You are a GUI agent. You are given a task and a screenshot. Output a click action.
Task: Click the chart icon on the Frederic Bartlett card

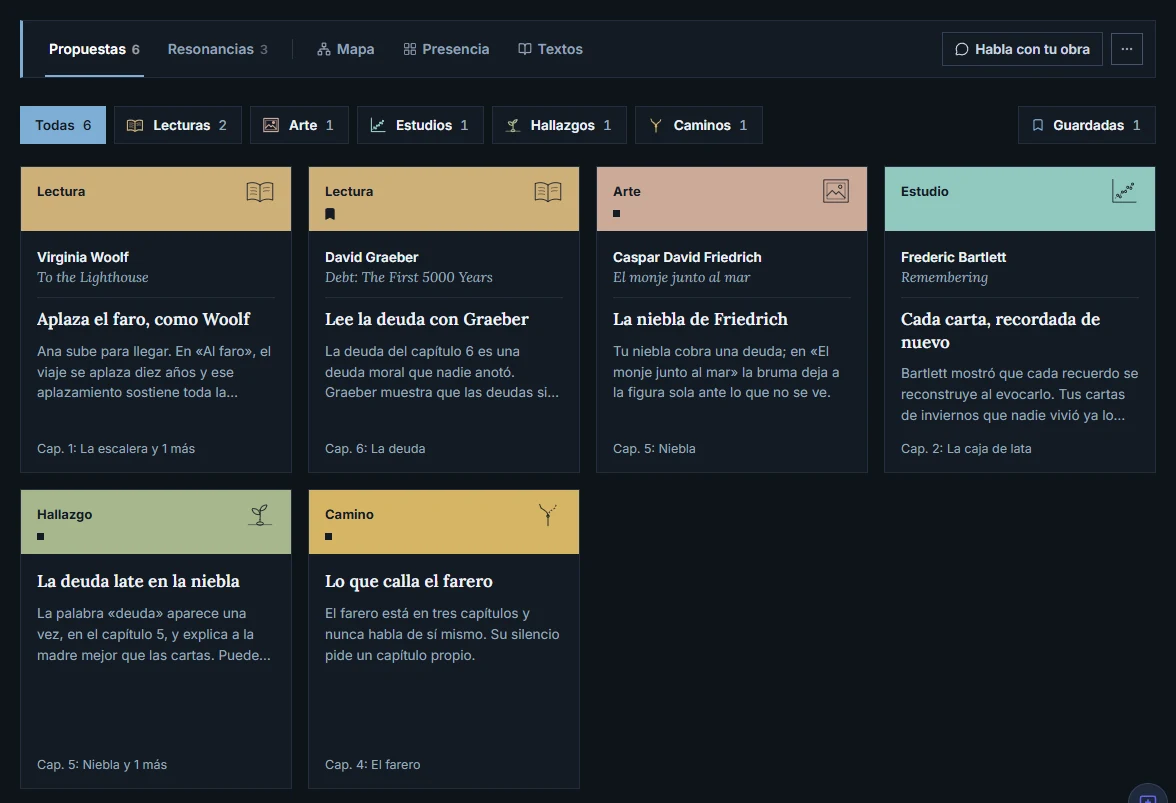pyautogui.click(x=1124, y=191)
